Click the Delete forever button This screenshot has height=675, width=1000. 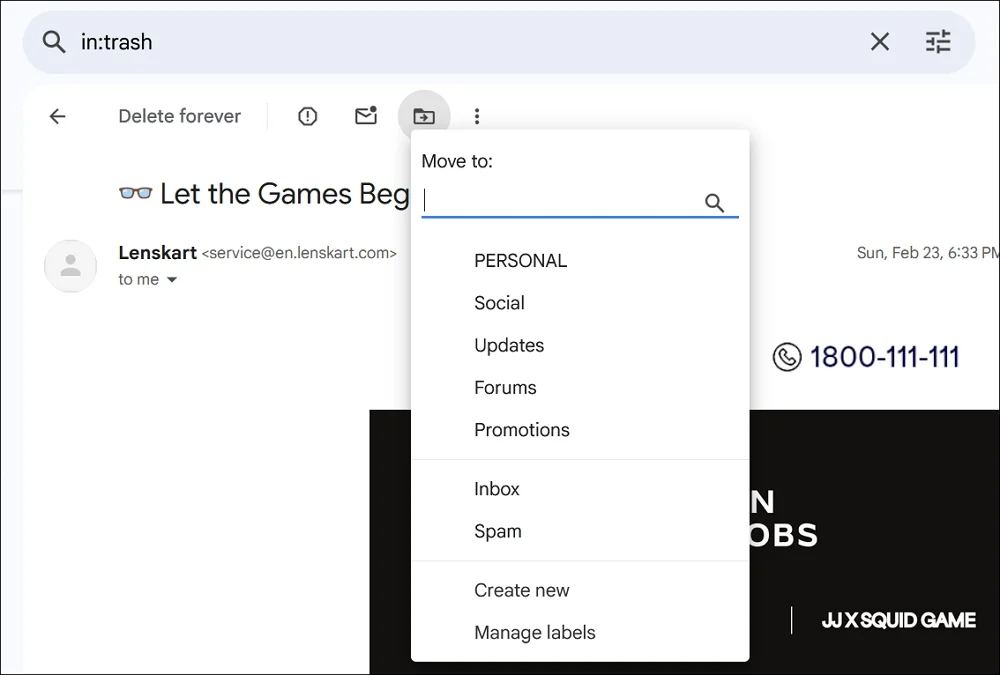pyautogui.click(x=180, y=116)
